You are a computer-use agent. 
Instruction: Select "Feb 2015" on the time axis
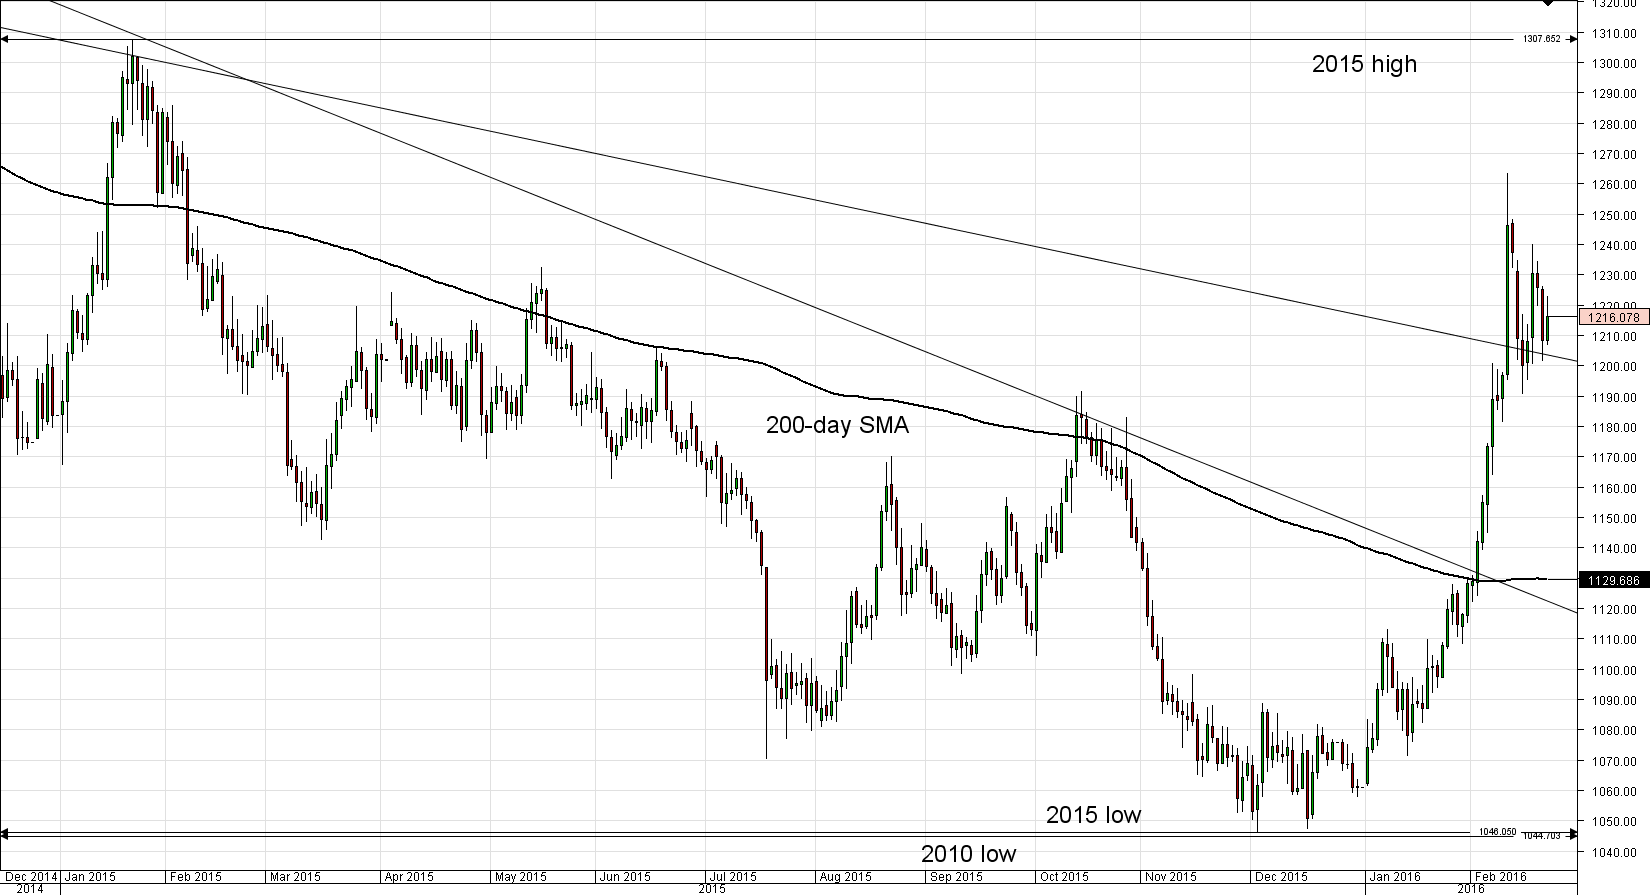196,877
